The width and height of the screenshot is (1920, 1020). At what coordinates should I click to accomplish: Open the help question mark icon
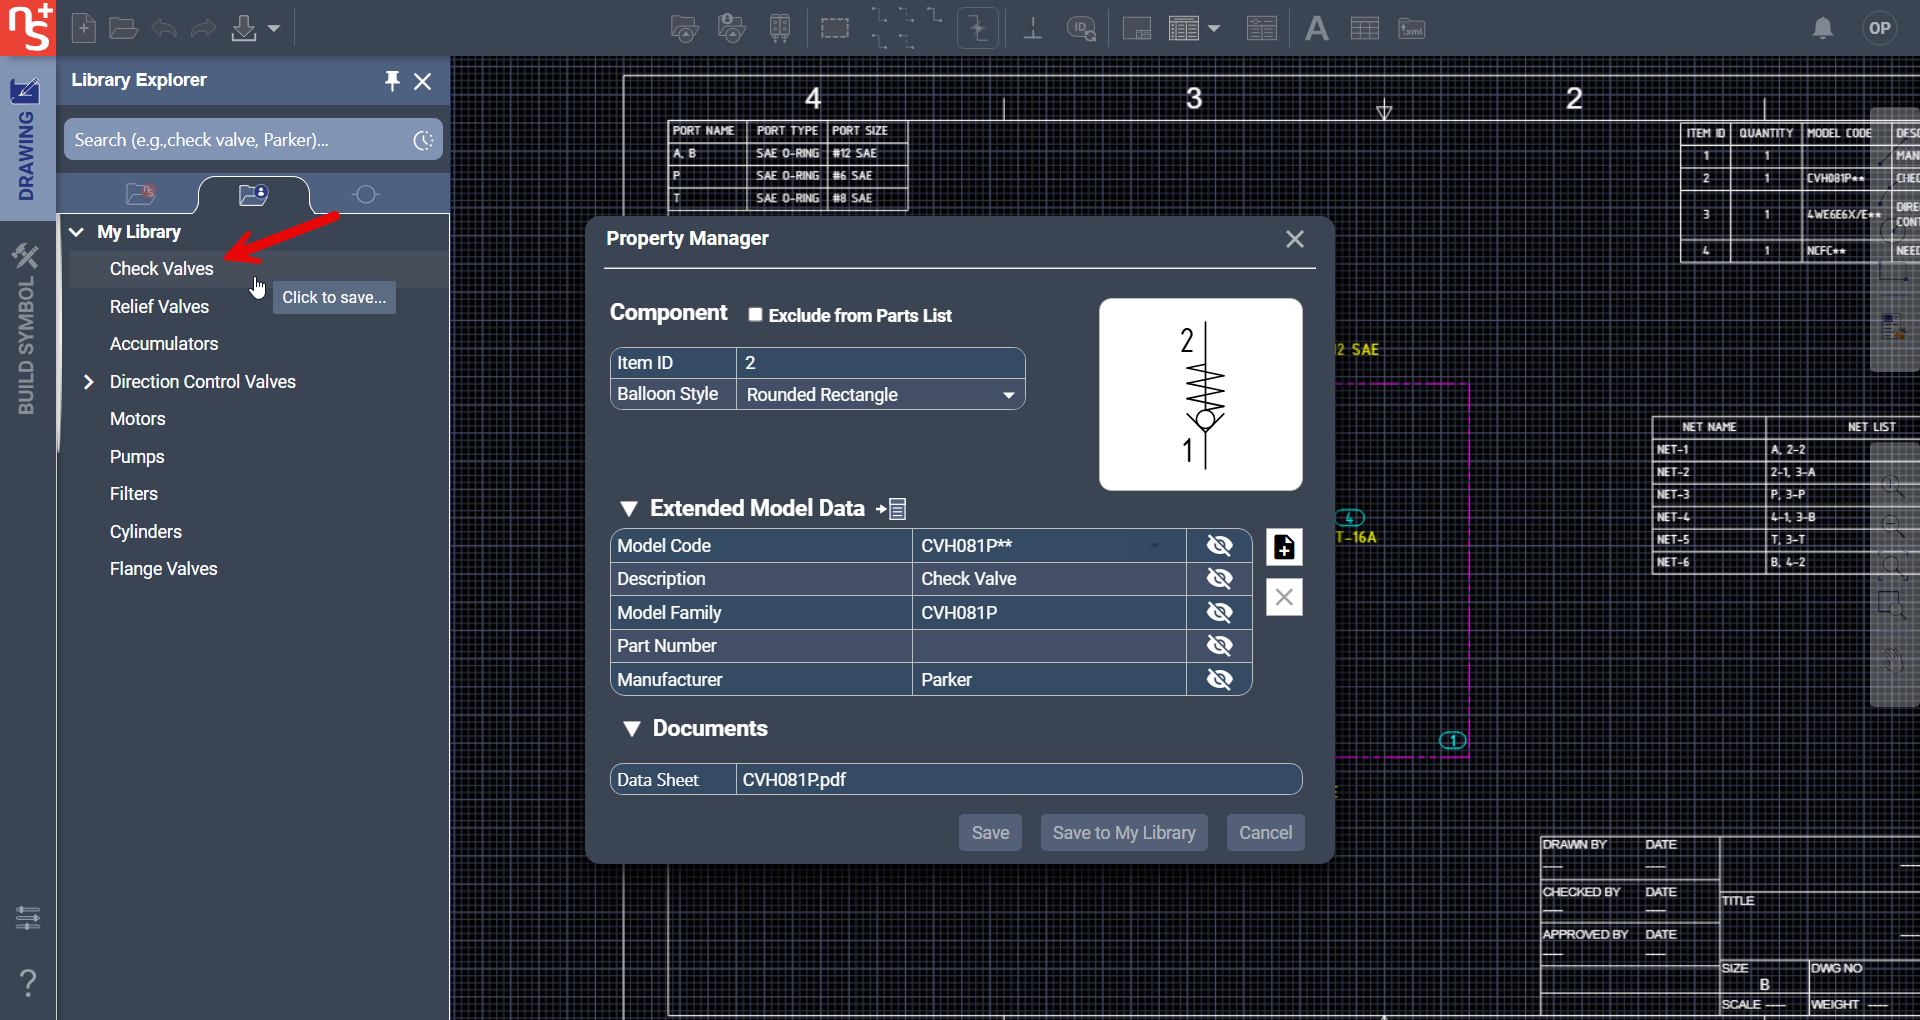(x=28, y=982)
